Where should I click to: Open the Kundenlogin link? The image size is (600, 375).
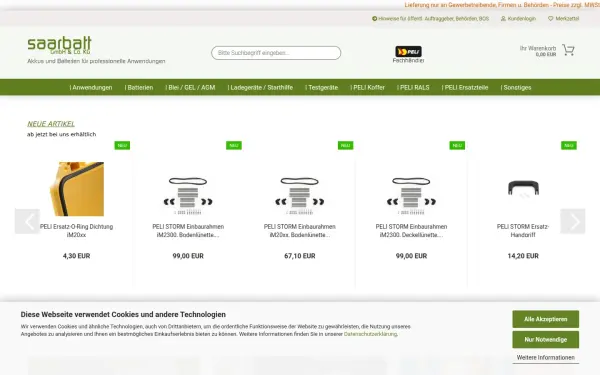522,18
